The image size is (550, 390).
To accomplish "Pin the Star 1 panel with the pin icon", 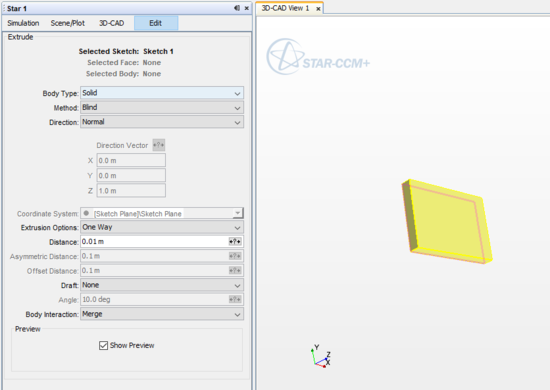I will [237, 8].
